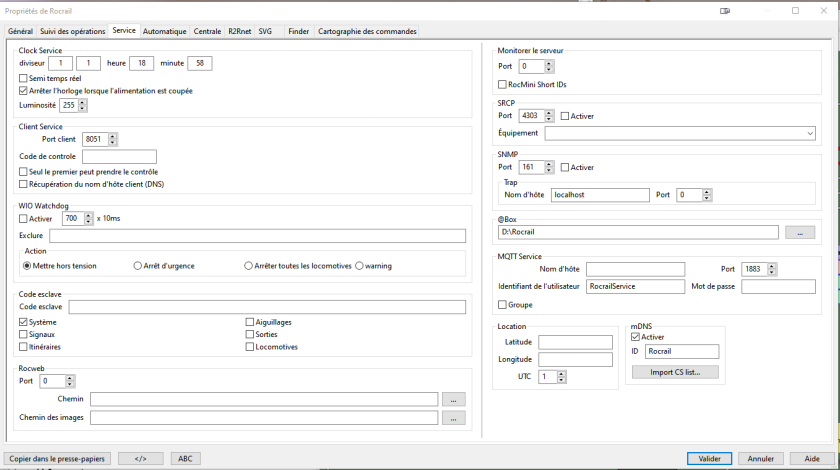Adjust the MQTT port 1883 spinner
The image size is (840, 470).
click(771, 269)
